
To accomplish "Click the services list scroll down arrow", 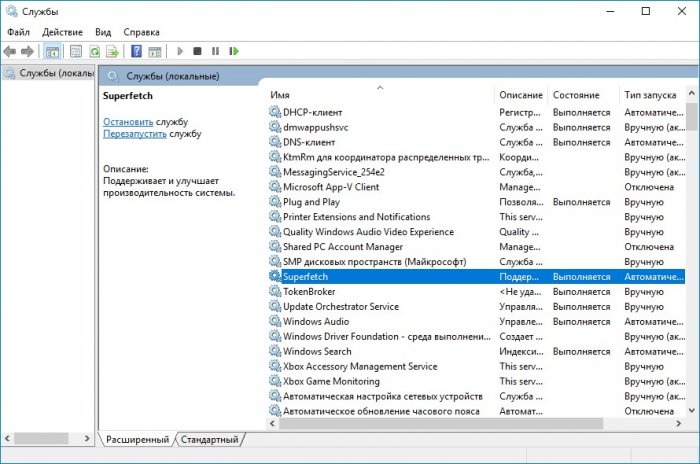I will (692, 410).
